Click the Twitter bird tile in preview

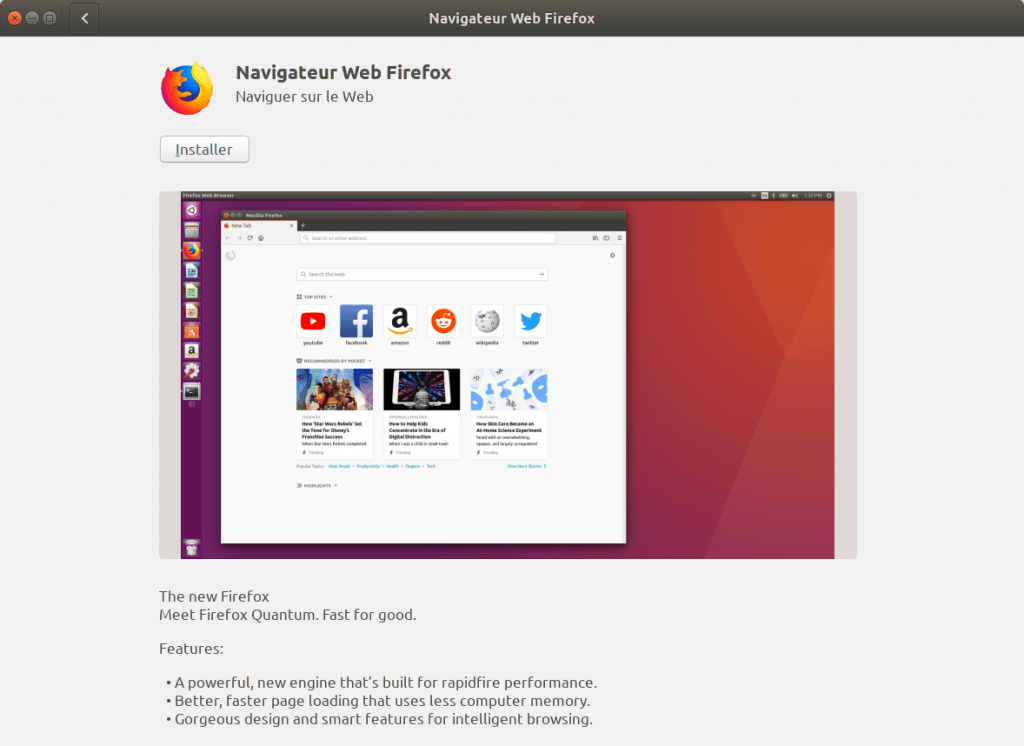530,321
